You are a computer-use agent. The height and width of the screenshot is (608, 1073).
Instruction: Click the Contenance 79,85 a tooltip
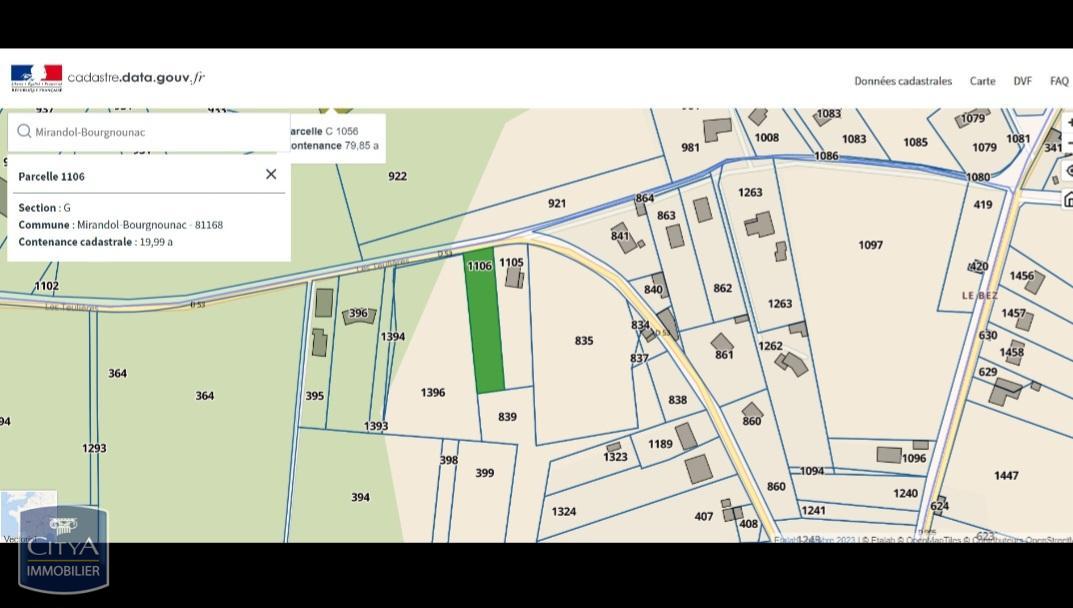pyautogui.click(x=333, y=145)
